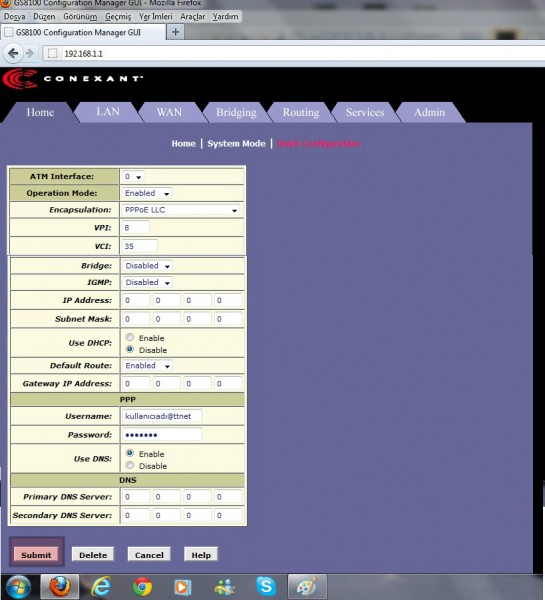The width and height of the screenshot is (545, 600).
Task: Open the Encapsulation PPPoE LLC dropdown
Action: click(x=180, y=210)
